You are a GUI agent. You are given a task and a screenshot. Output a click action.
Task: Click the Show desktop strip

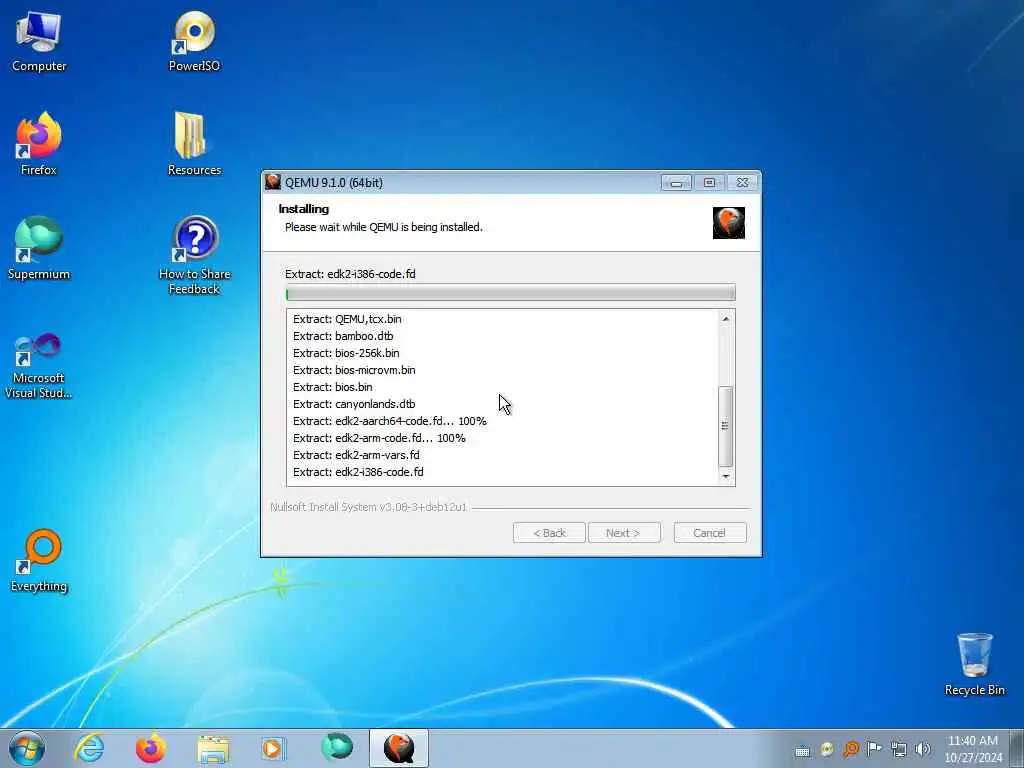click(x=1016, y=748)
